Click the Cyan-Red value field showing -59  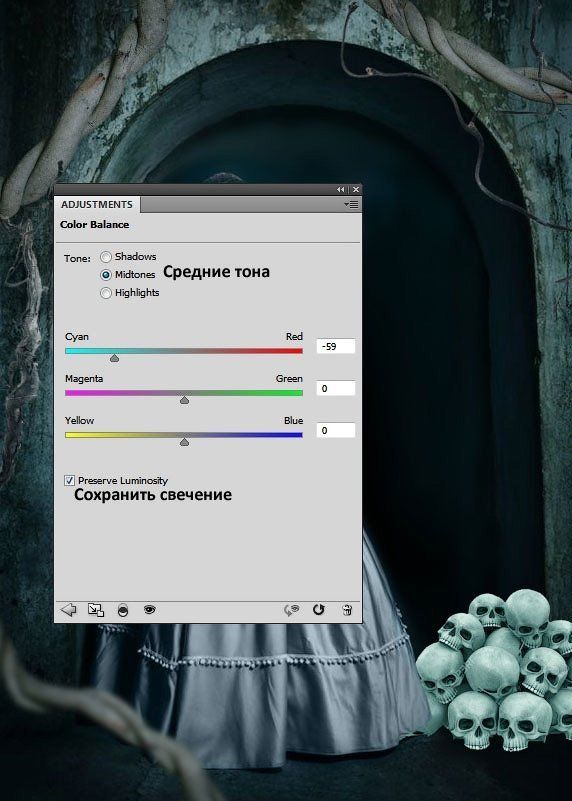(x=336, y=346)
